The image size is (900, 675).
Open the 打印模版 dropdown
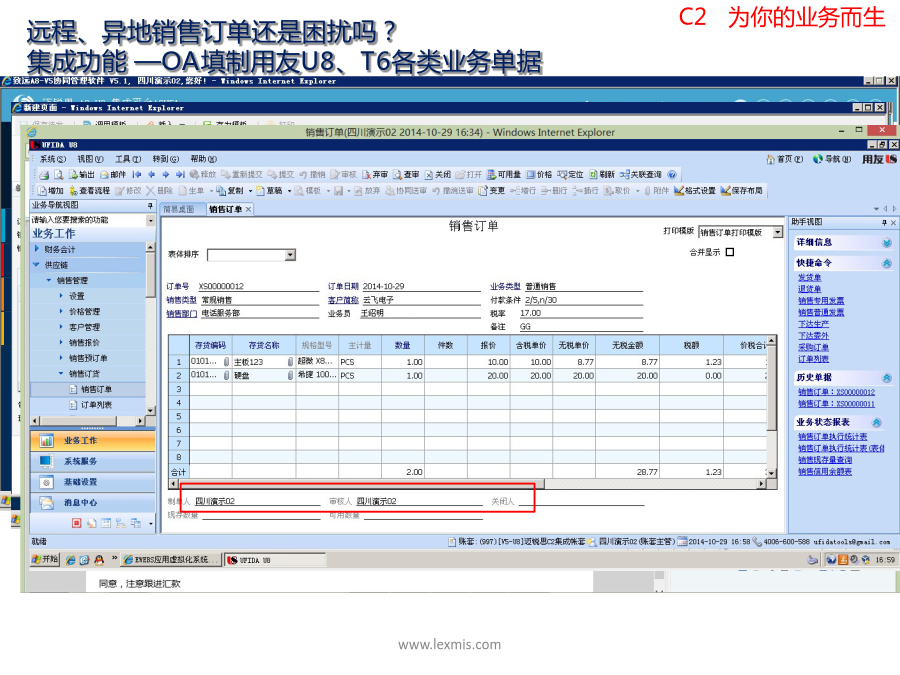point(777,232)
